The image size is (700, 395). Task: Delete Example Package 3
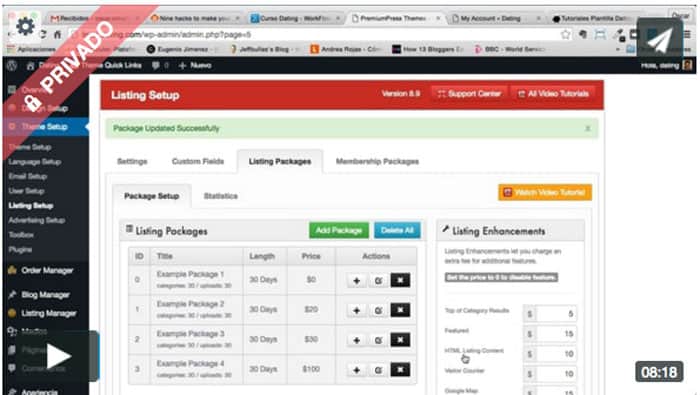(400, 340)
